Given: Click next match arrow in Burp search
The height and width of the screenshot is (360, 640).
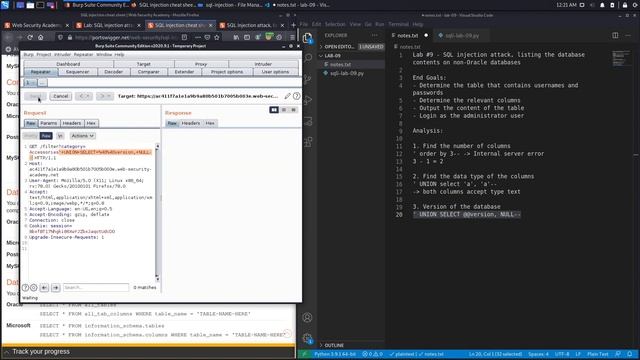Looking at the screenshot, I should (56, 287).
